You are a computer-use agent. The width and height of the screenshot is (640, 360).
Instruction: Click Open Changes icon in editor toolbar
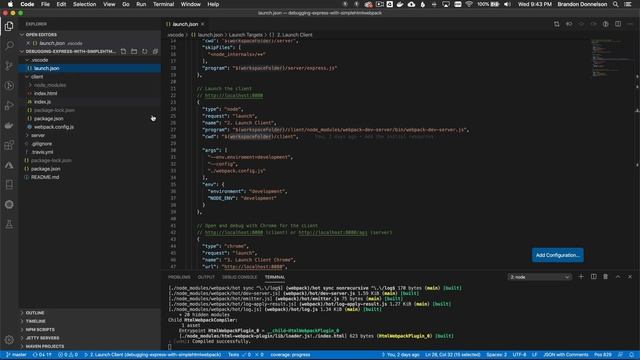click(557, 24)
